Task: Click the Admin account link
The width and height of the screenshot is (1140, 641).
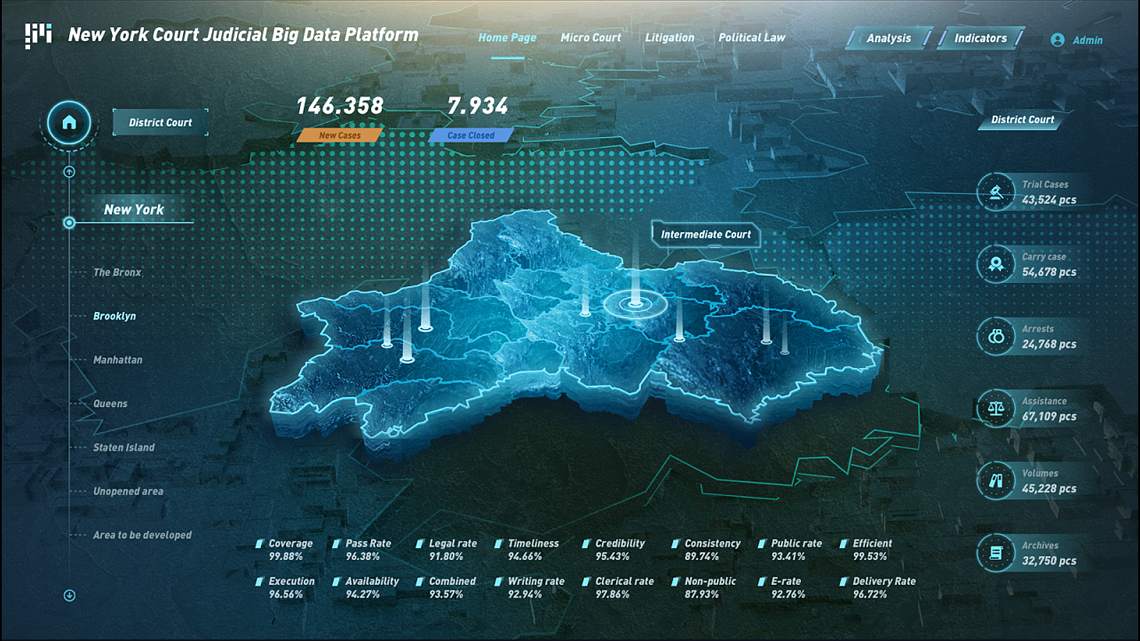Action: 1088,41
